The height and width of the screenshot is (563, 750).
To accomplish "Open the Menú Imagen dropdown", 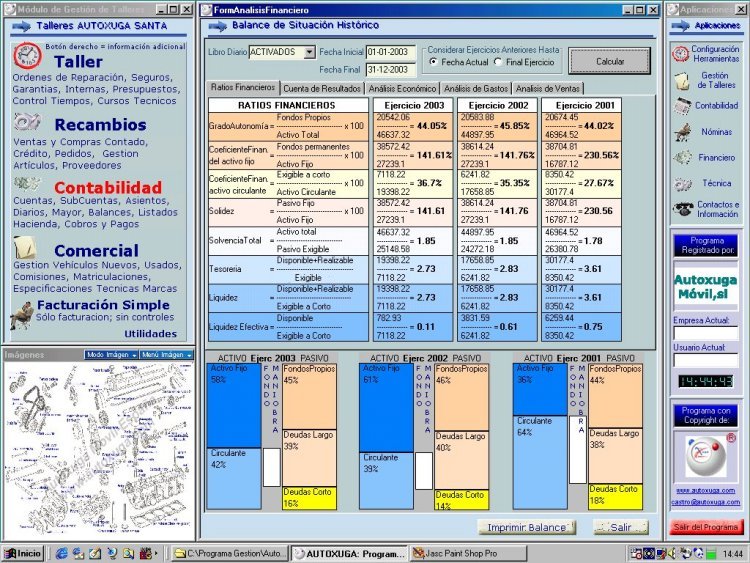I will pos(166,354).
